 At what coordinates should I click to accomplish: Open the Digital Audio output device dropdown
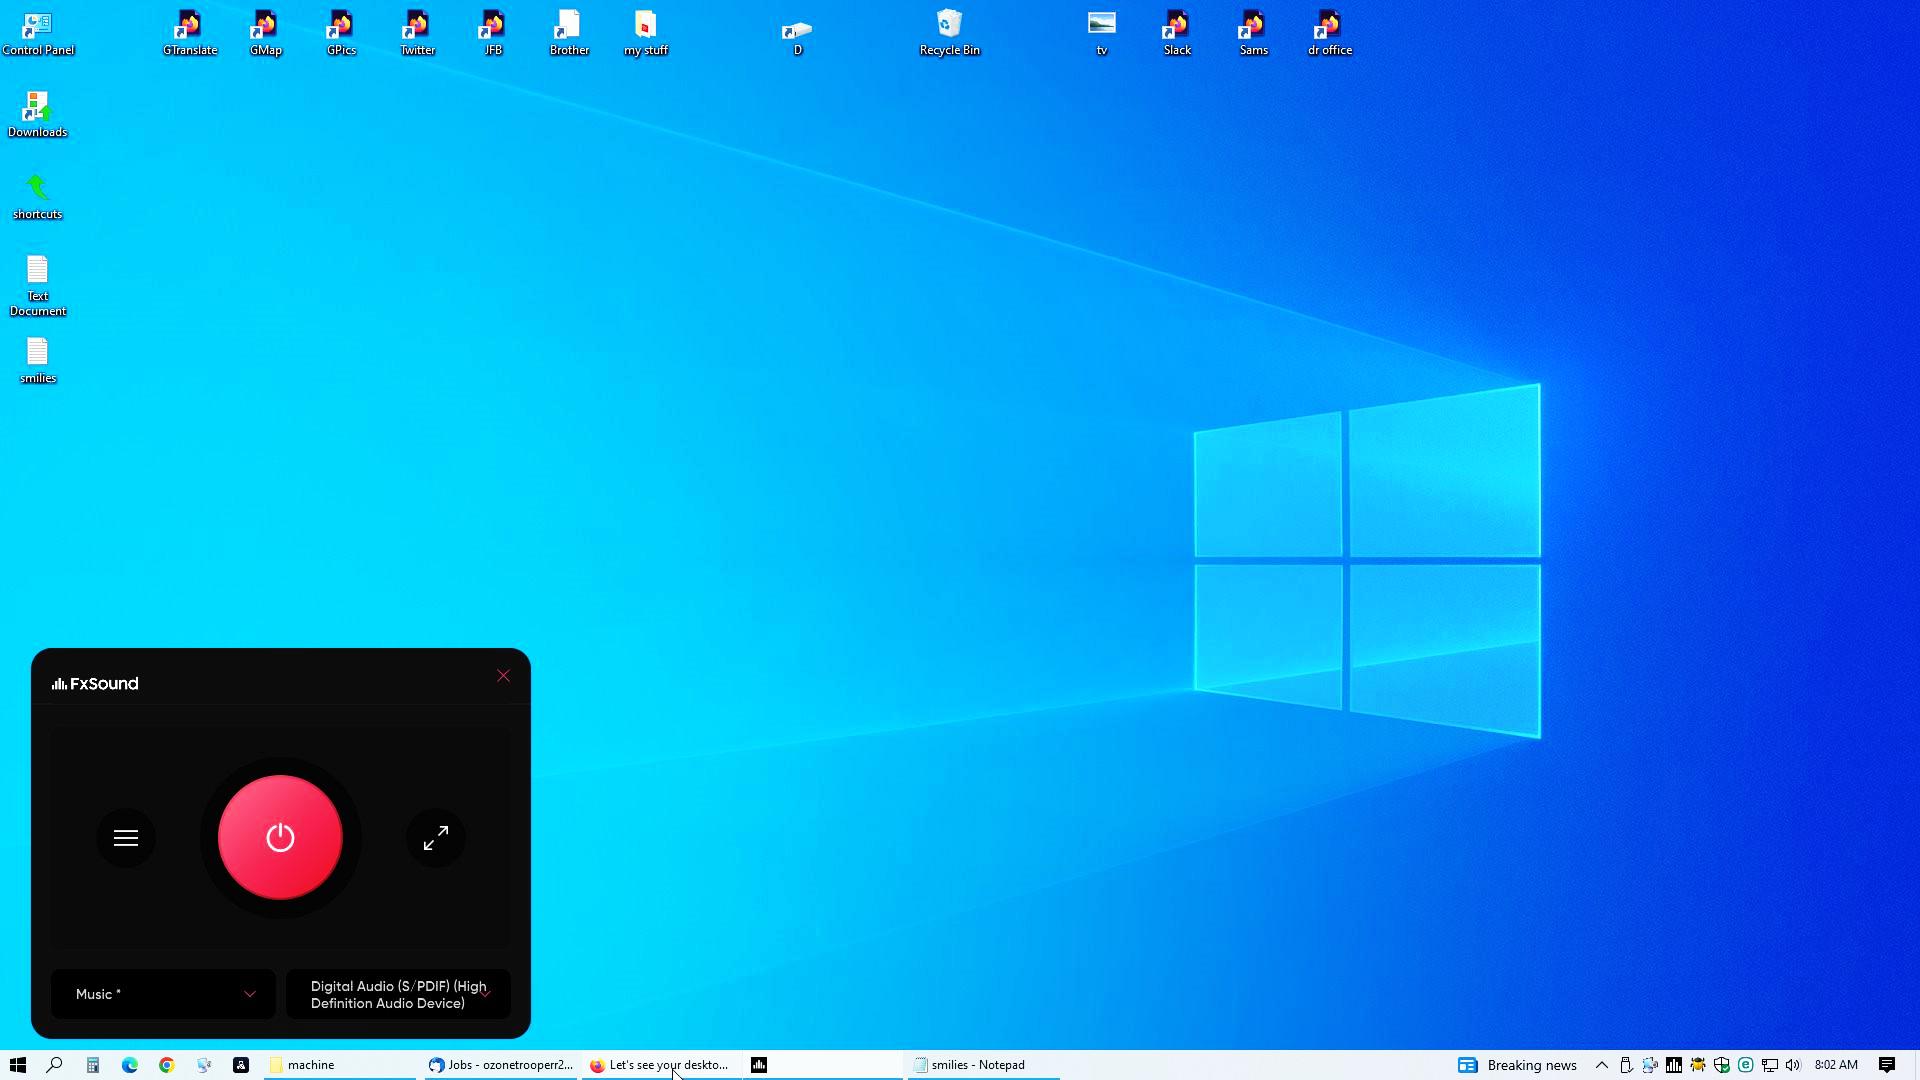click(x=398, y=994)
